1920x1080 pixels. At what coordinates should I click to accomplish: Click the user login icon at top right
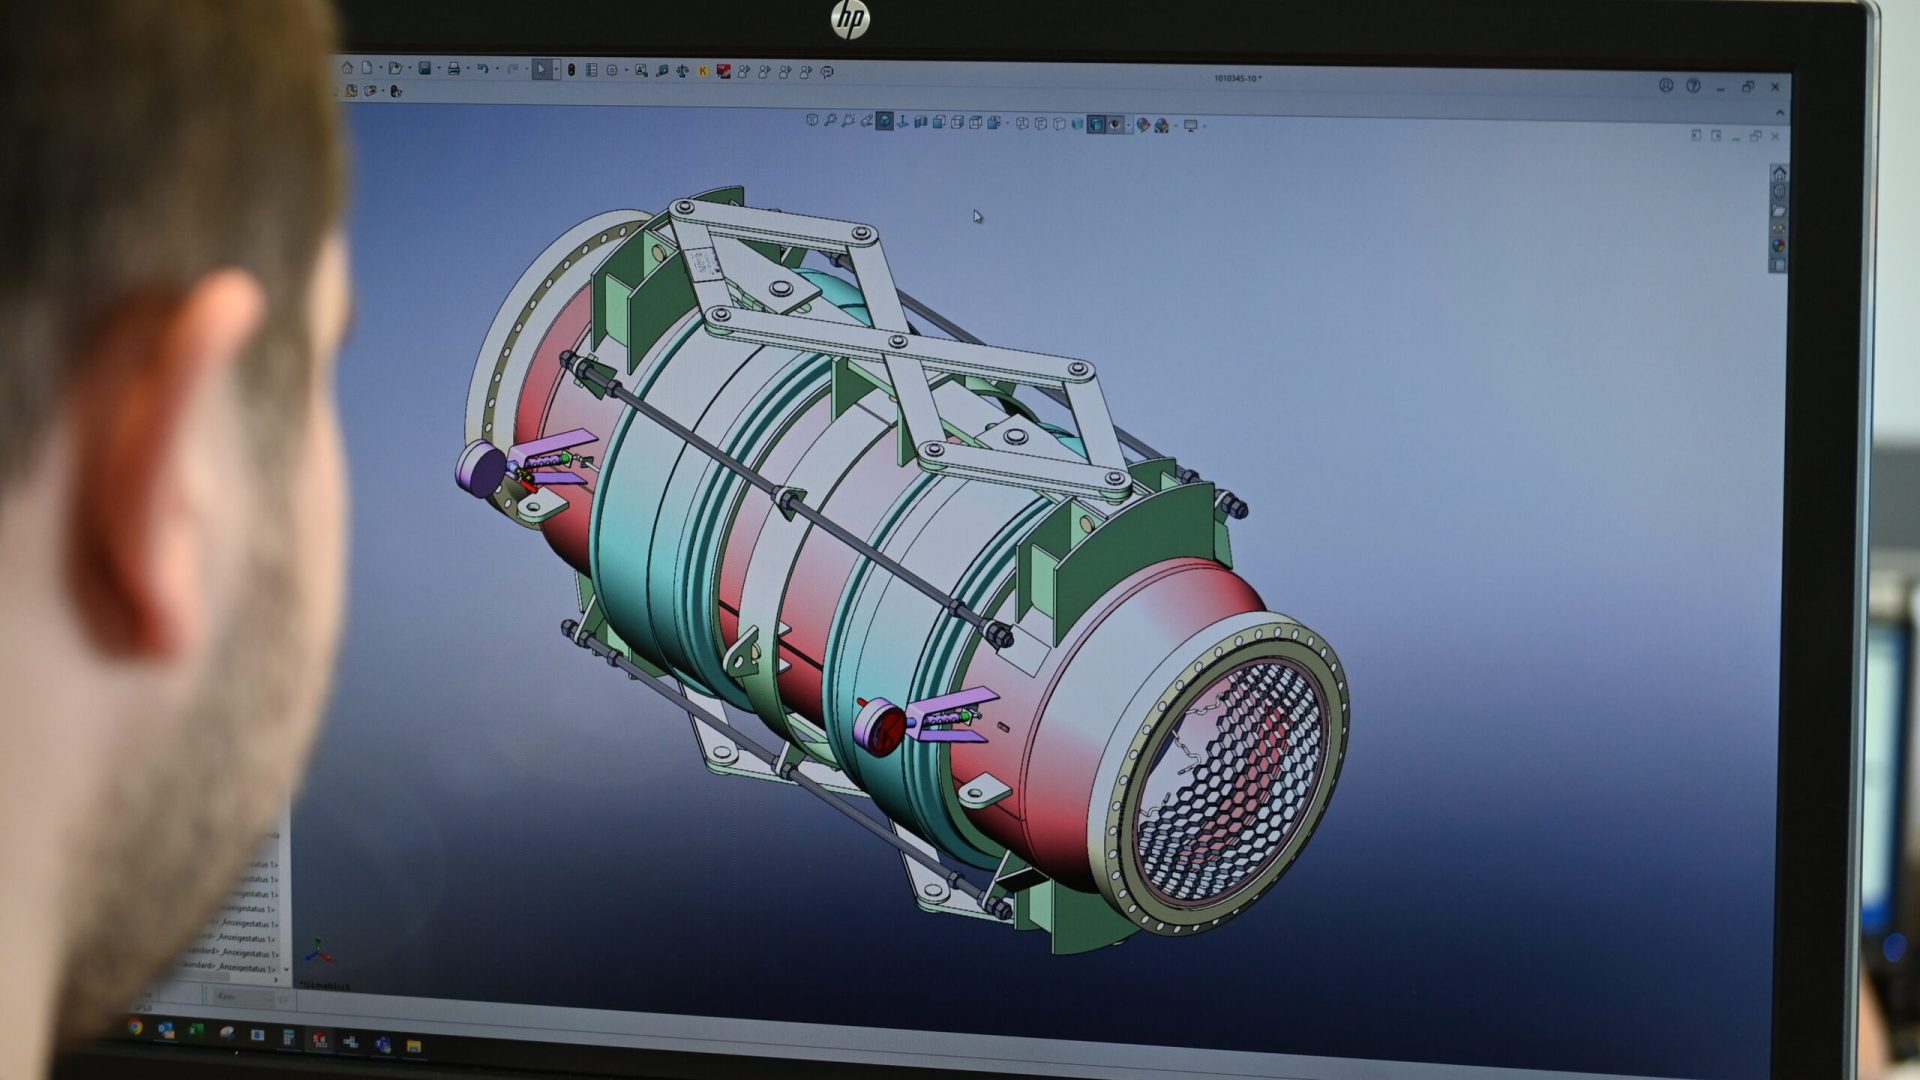coord(1666,85)
